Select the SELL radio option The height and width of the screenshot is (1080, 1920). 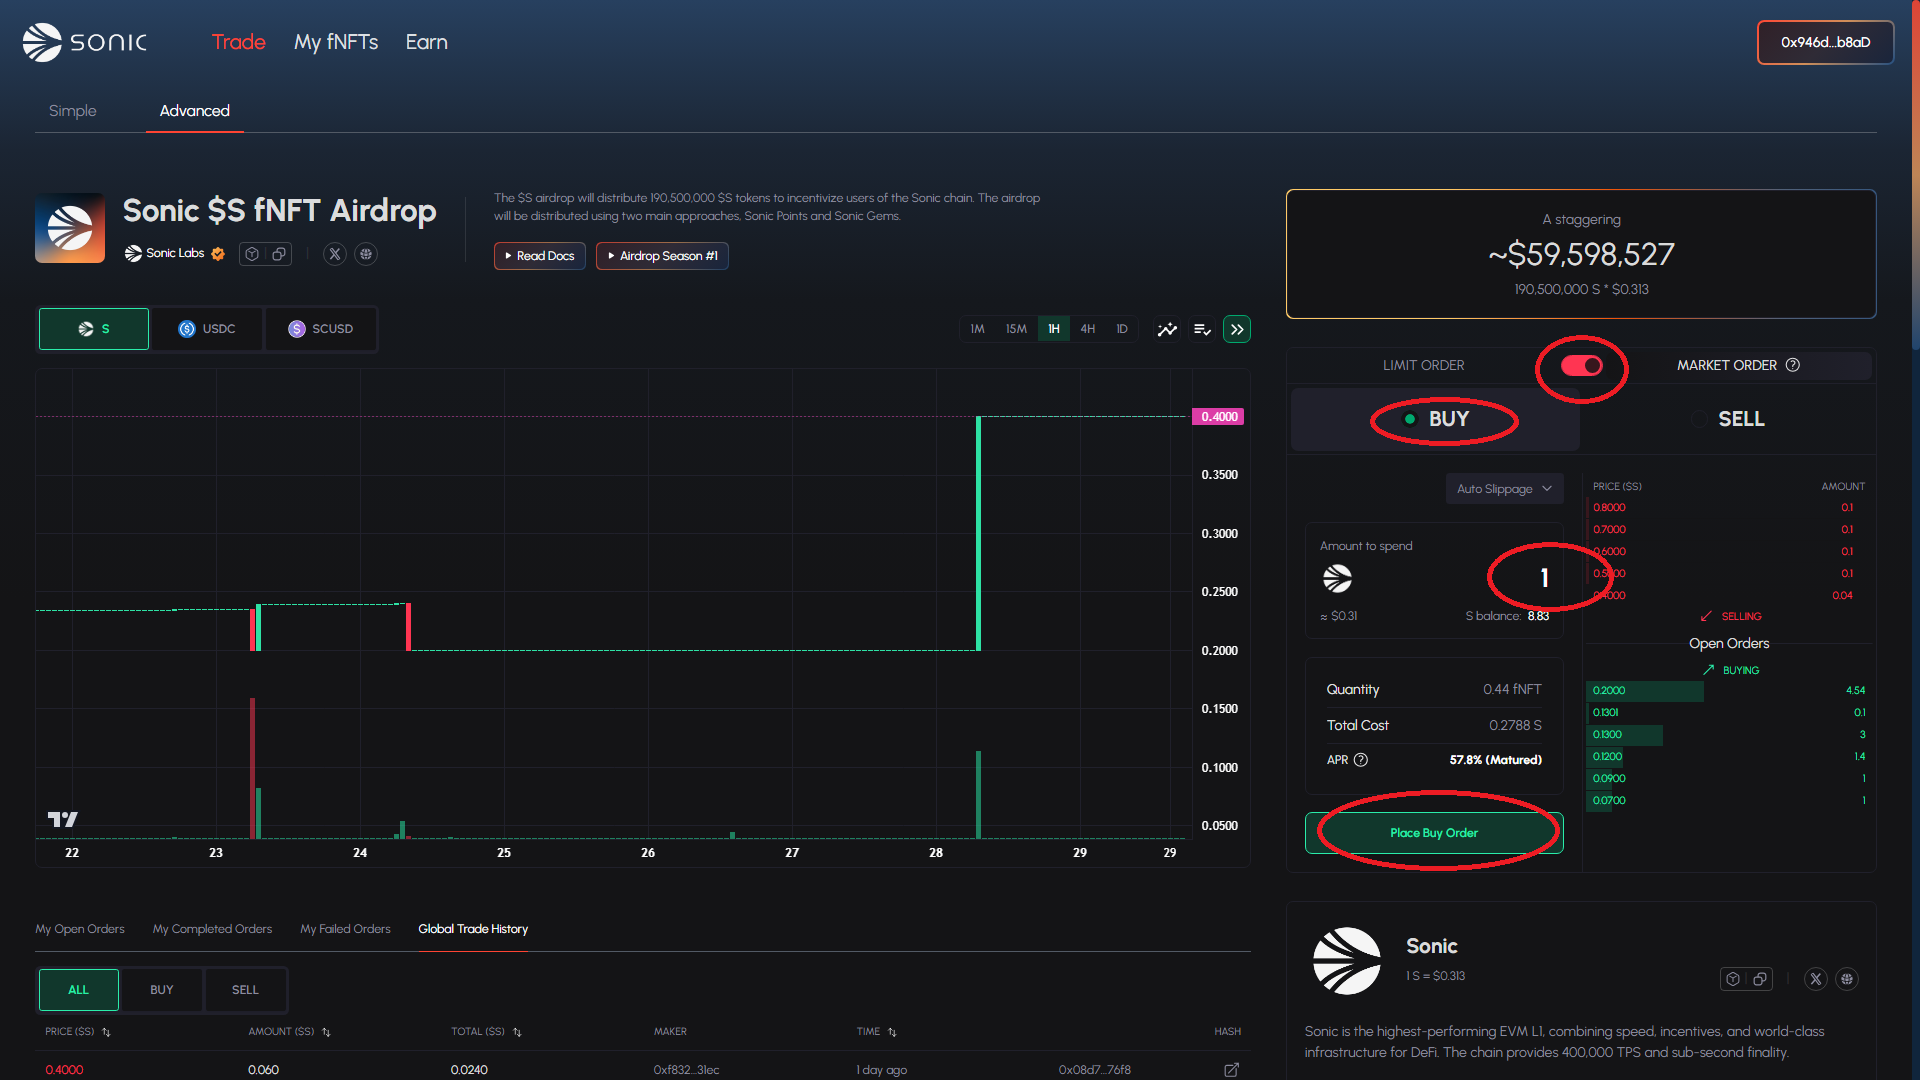(1699, 419)
